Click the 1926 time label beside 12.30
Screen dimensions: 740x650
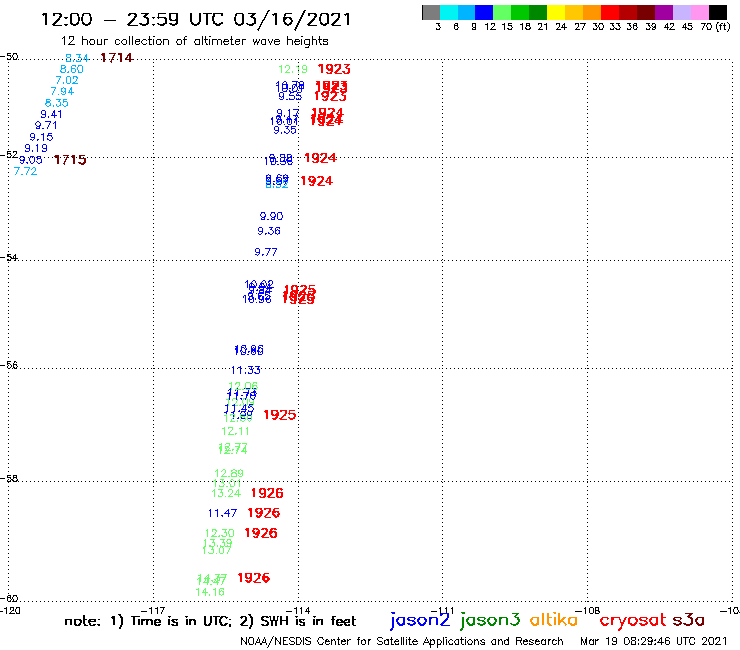[261, 533]
